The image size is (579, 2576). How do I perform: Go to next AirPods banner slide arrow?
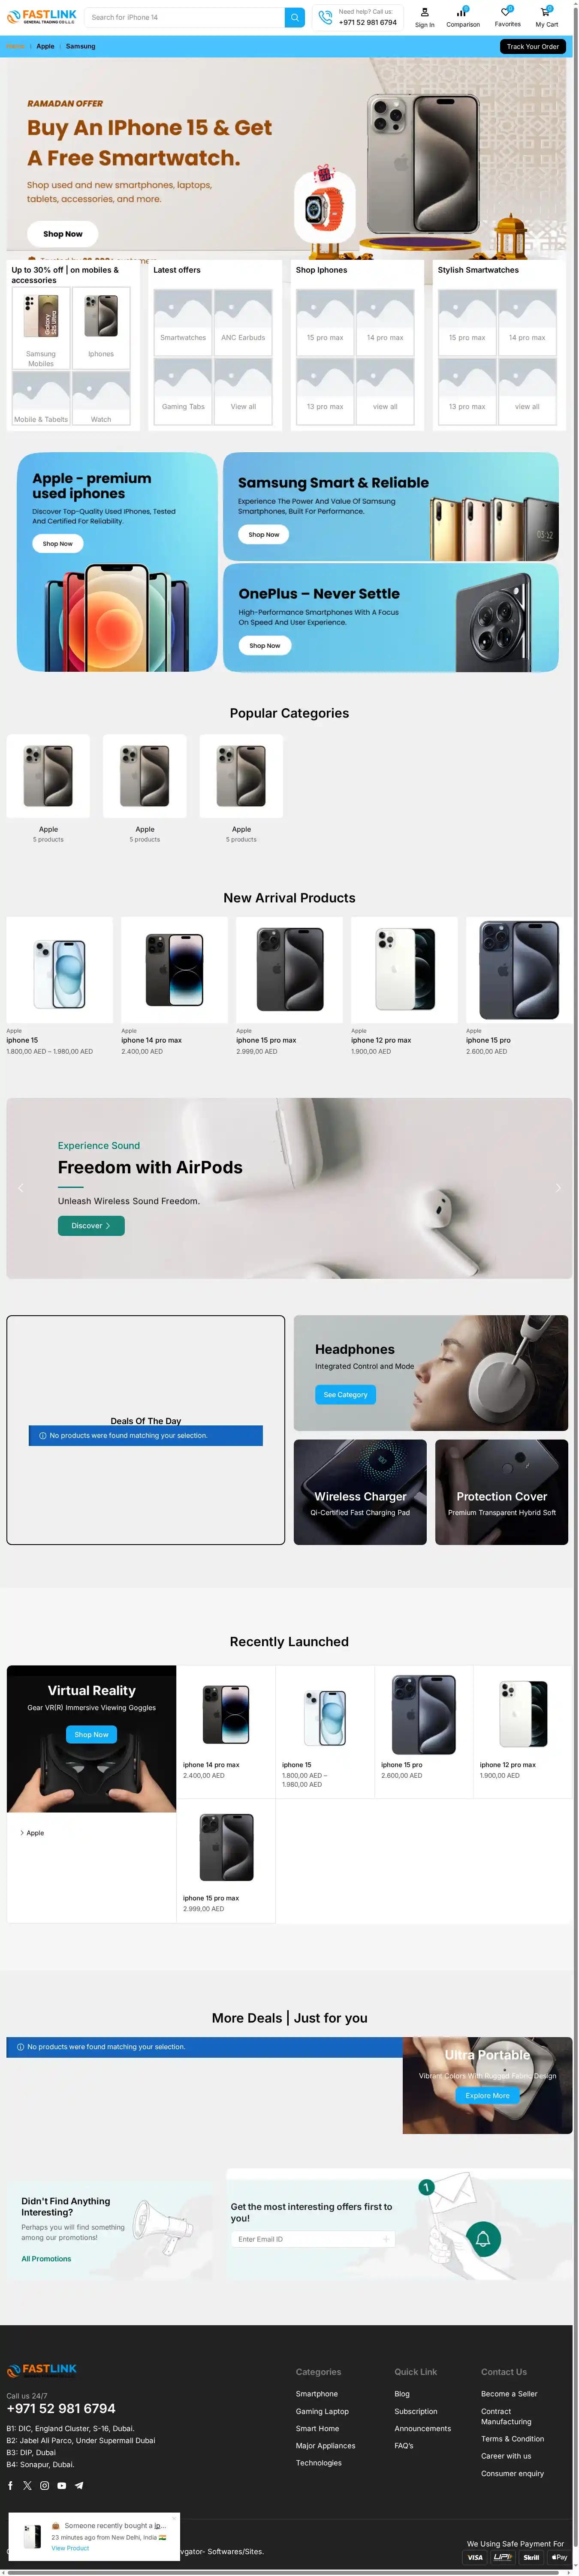pyautogui.click(x=558, y=1188)
